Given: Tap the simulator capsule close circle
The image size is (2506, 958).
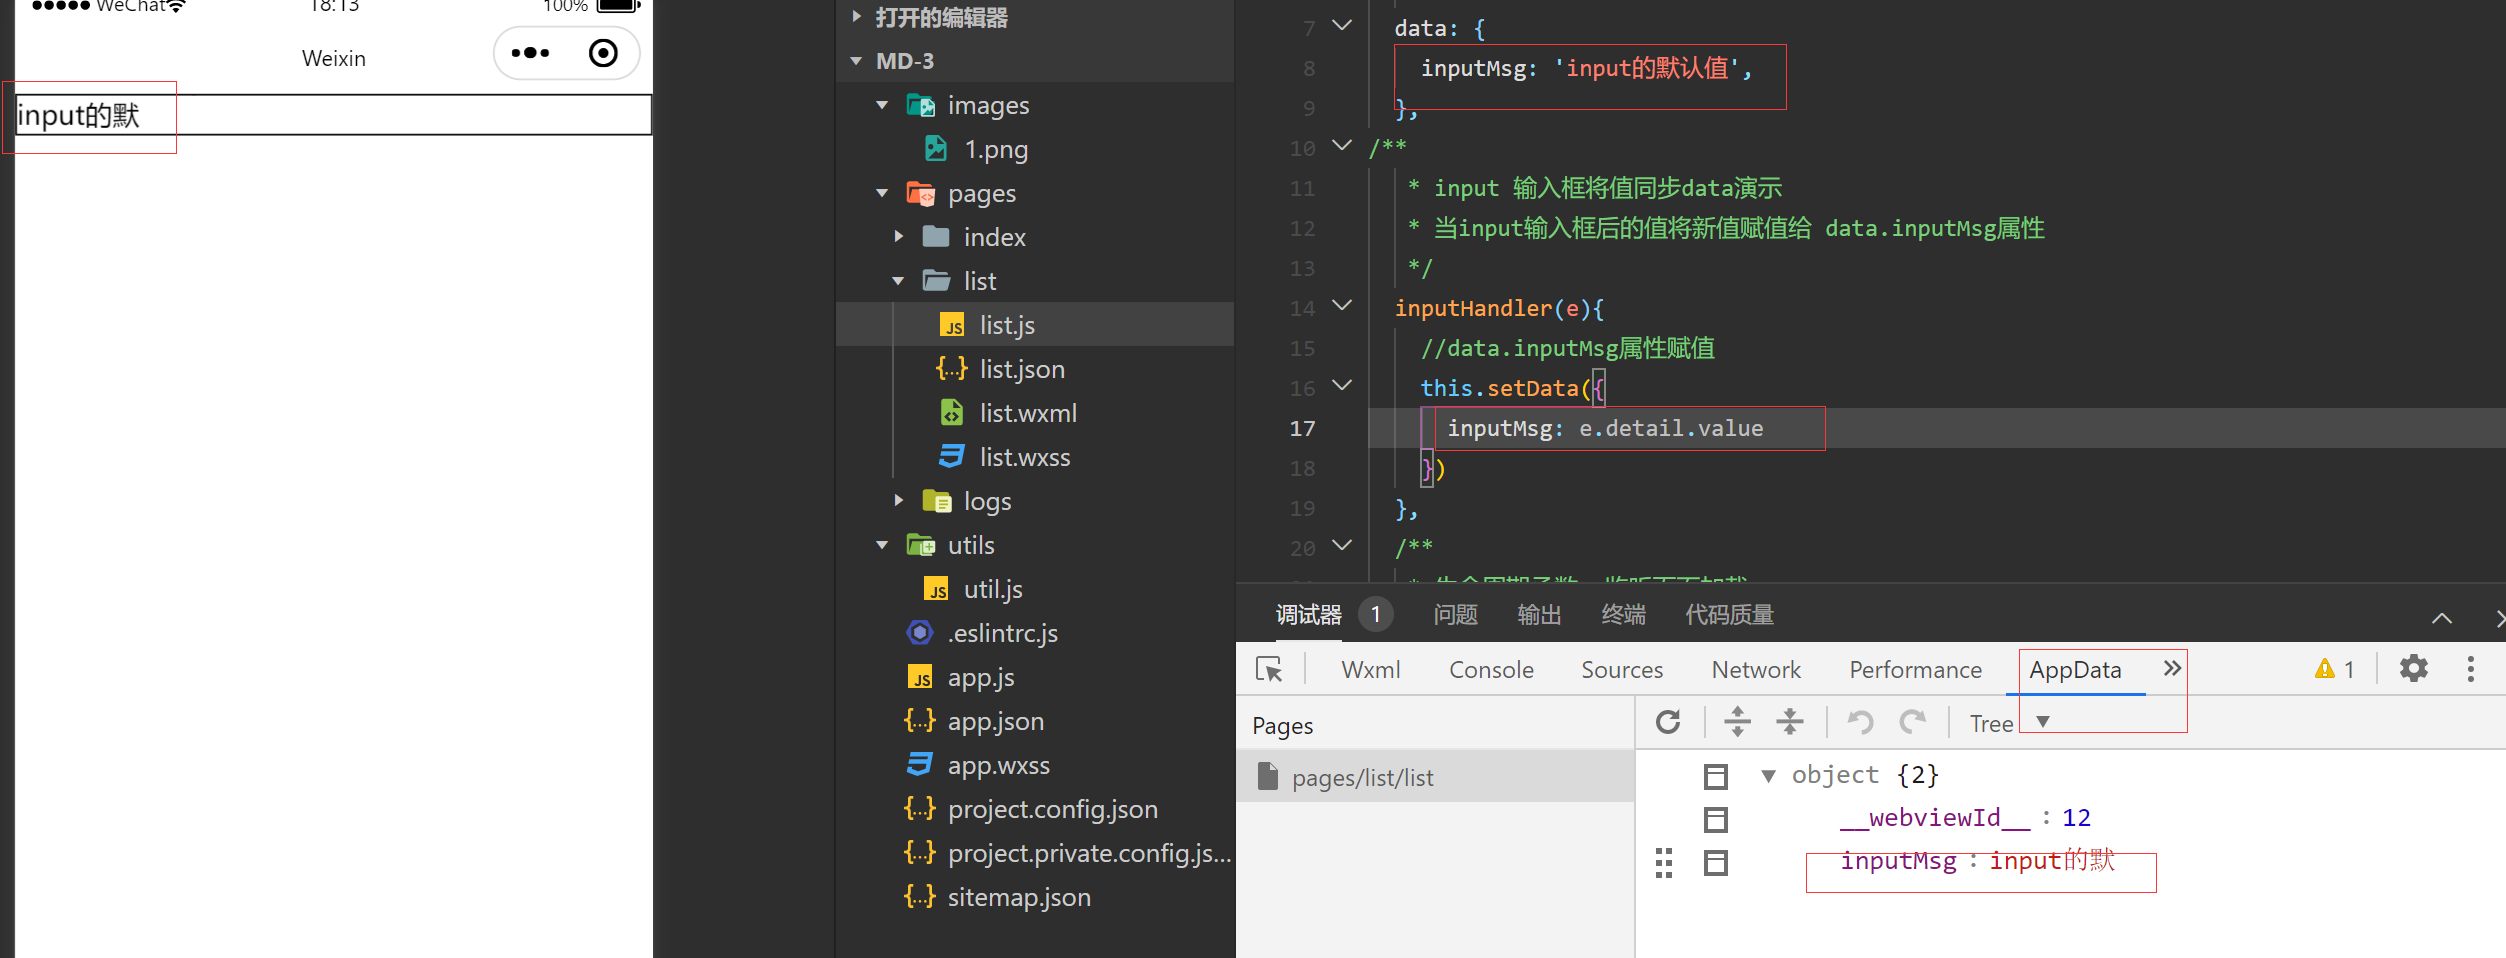Looking at the screenshot, I should 603,53.
